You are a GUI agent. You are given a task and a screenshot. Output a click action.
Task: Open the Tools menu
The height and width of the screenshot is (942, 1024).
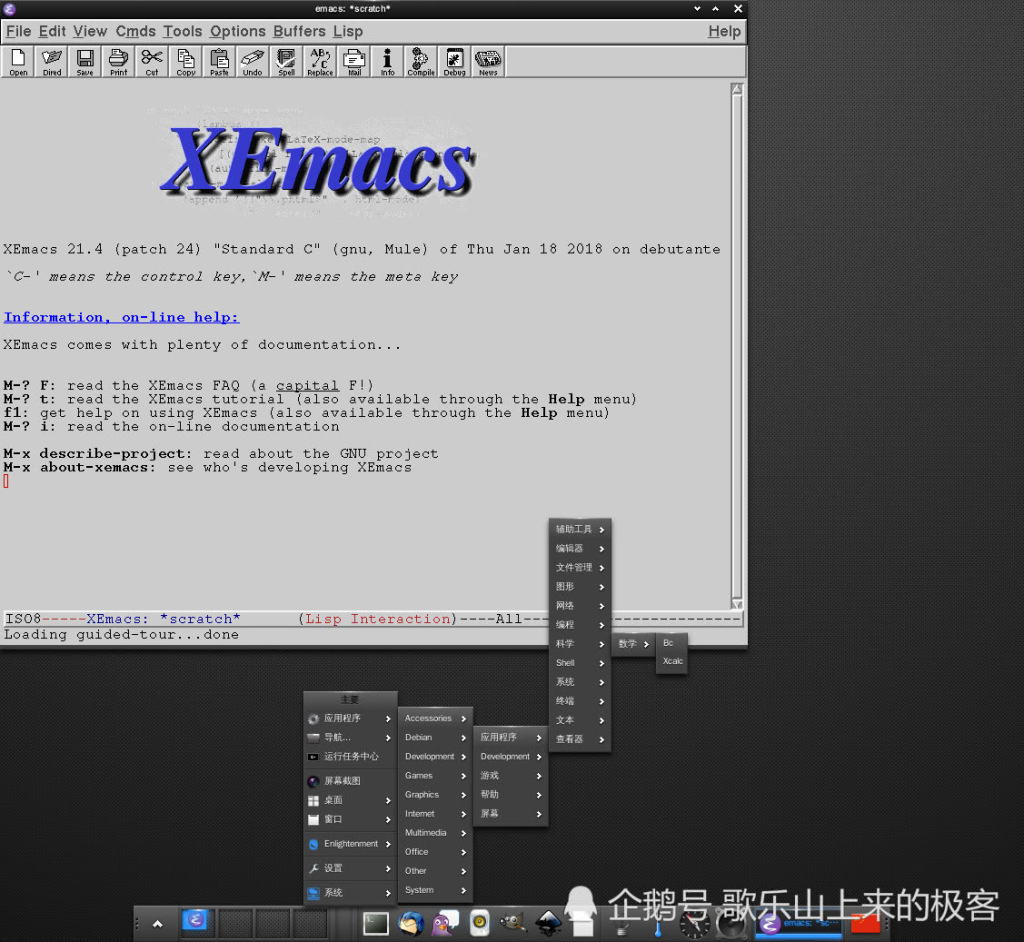[183, 31]
